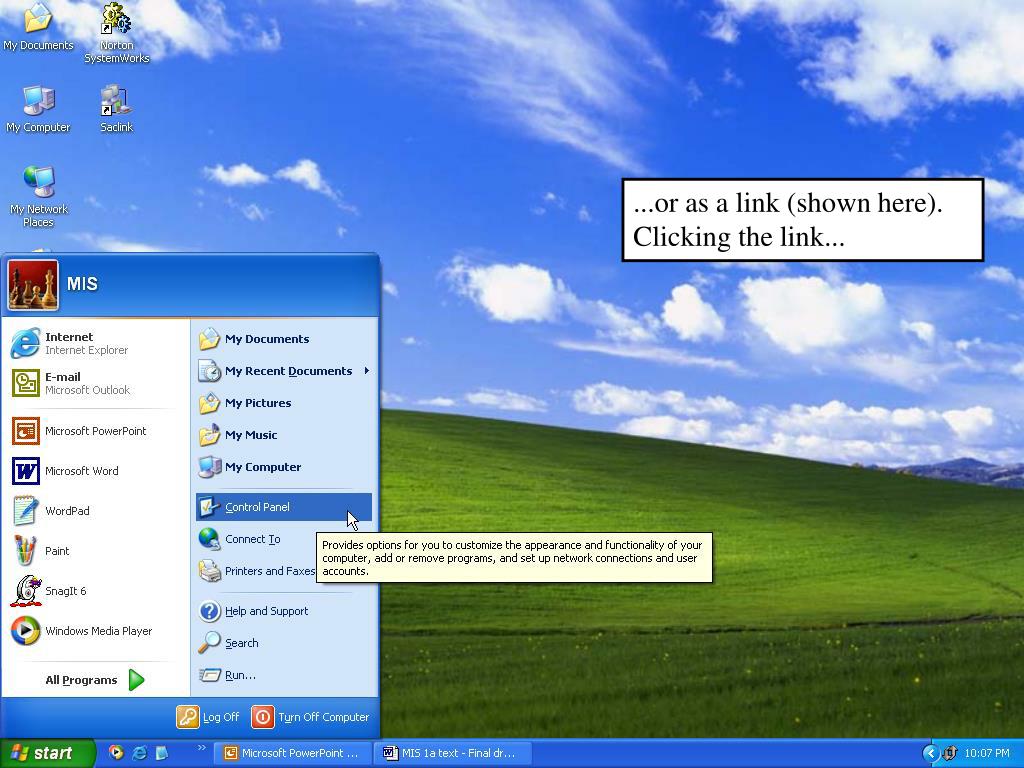
Task: Expand My Recent Documents submenu arrow
Action: click(367, 371)
